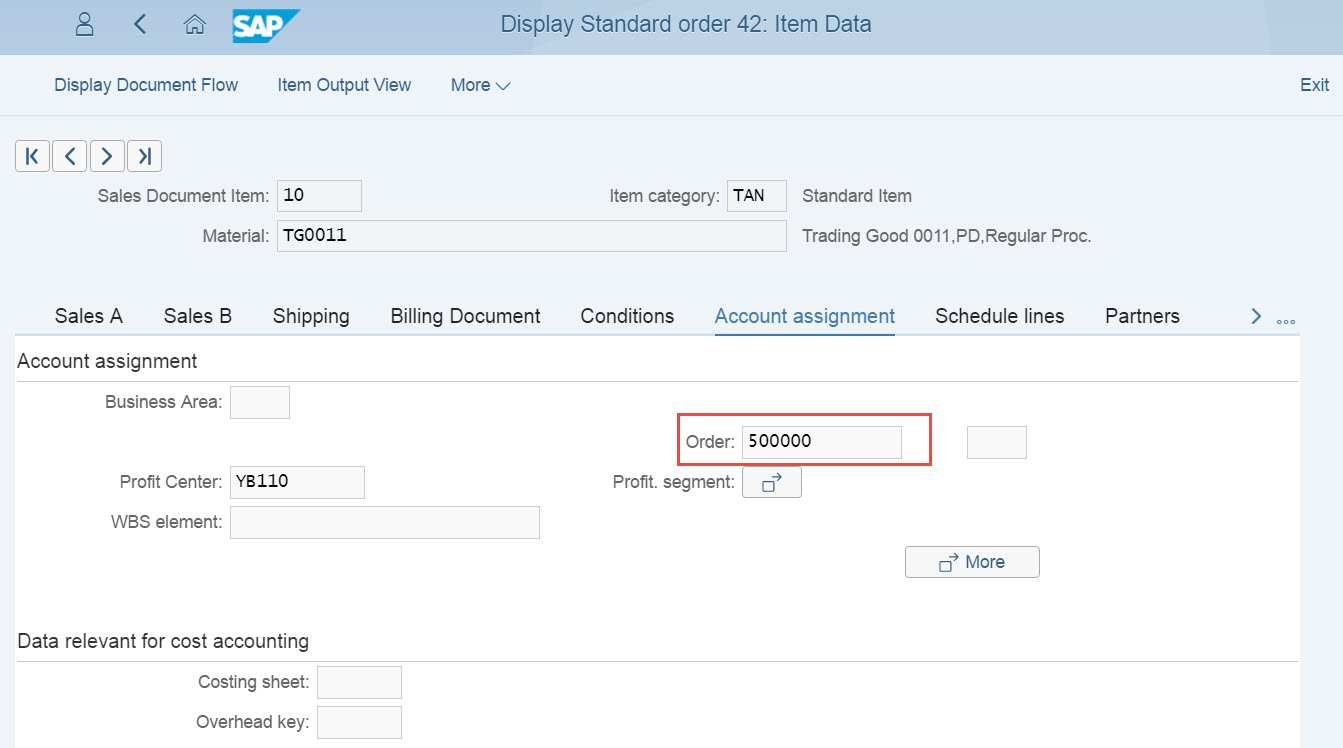The height and width of the screenshot is (748, 1343).
Task: Click the back arrow in header
Action: point(140,25)
